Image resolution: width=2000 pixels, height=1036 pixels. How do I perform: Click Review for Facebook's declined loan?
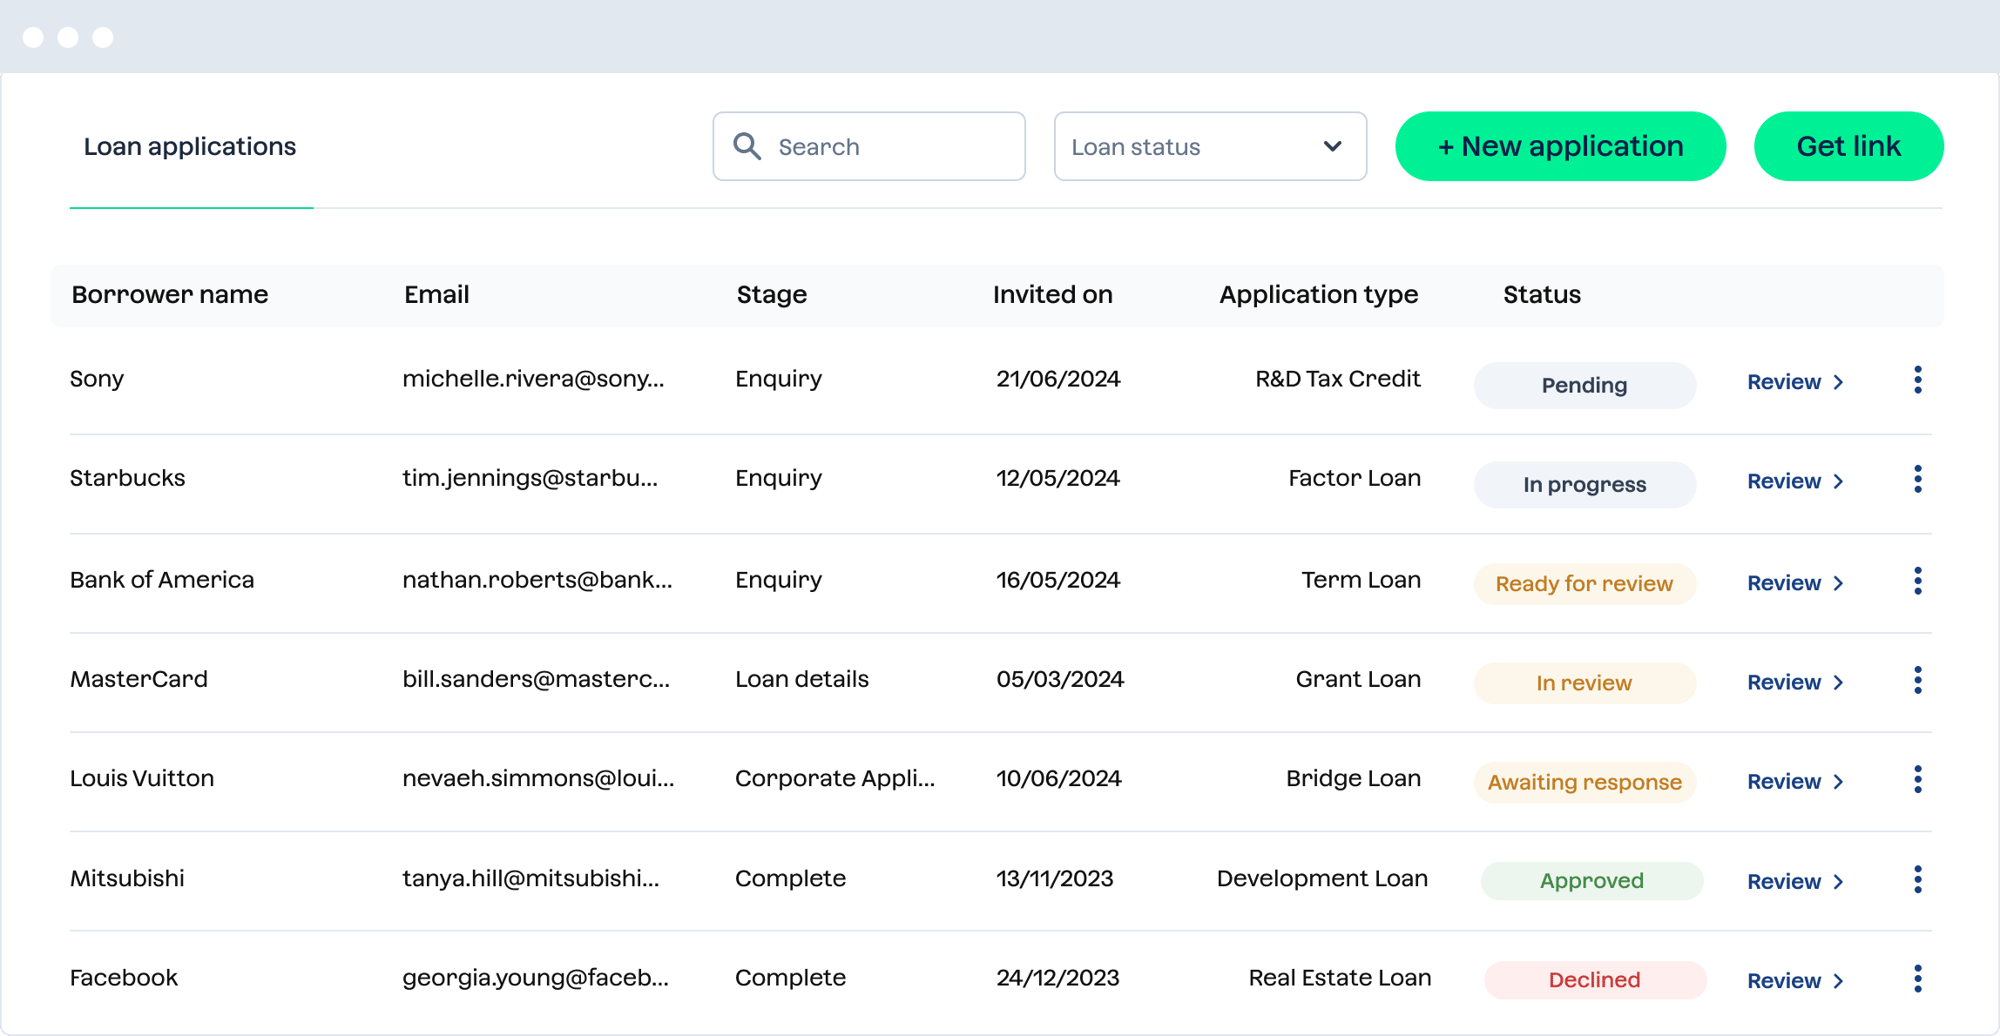click(1794, 981)
